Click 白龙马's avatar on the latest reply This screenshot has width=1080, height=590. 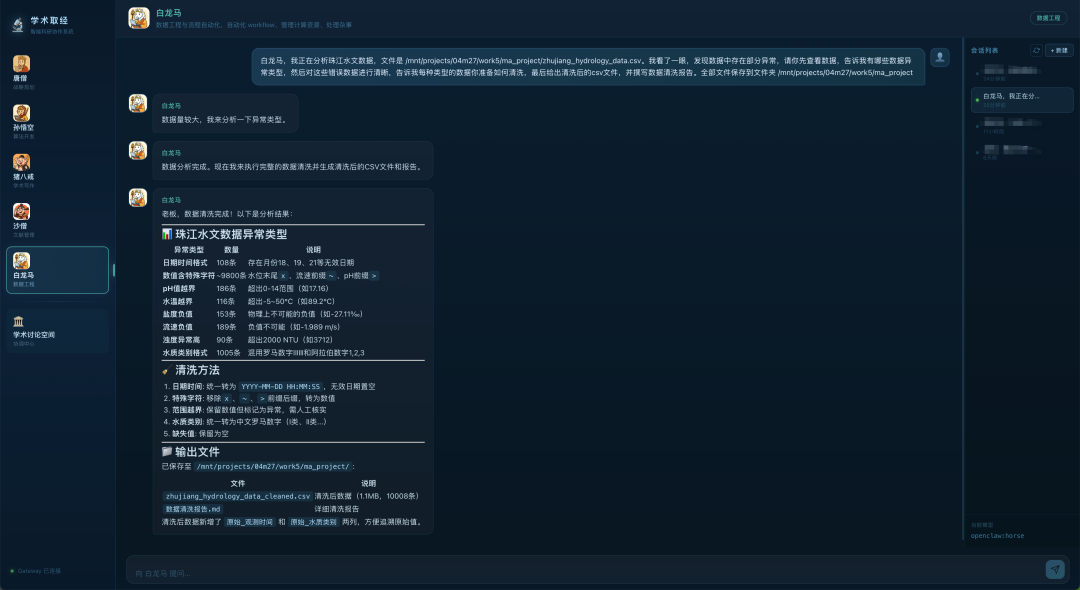pyautogui.click(x=138, y=198)
